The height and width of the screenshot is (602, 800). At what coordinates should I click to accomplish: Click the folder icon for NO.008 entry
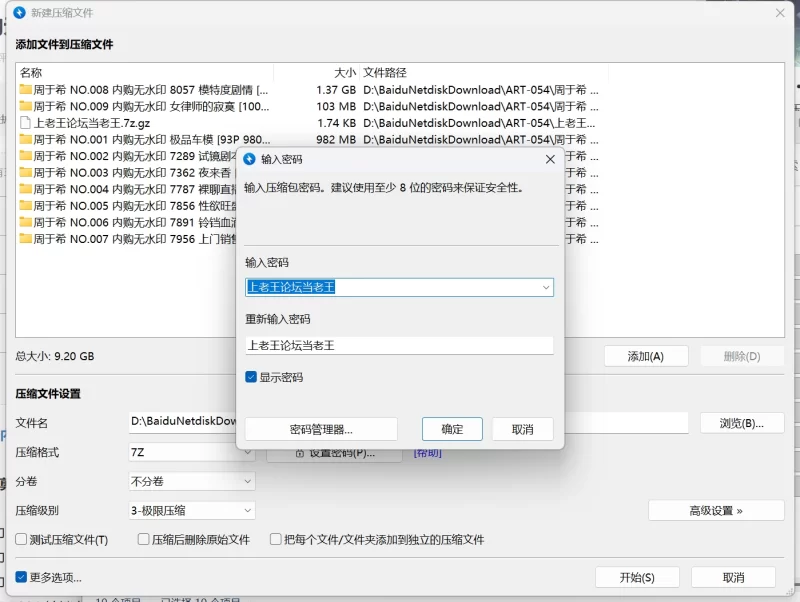tap(25, 90)
